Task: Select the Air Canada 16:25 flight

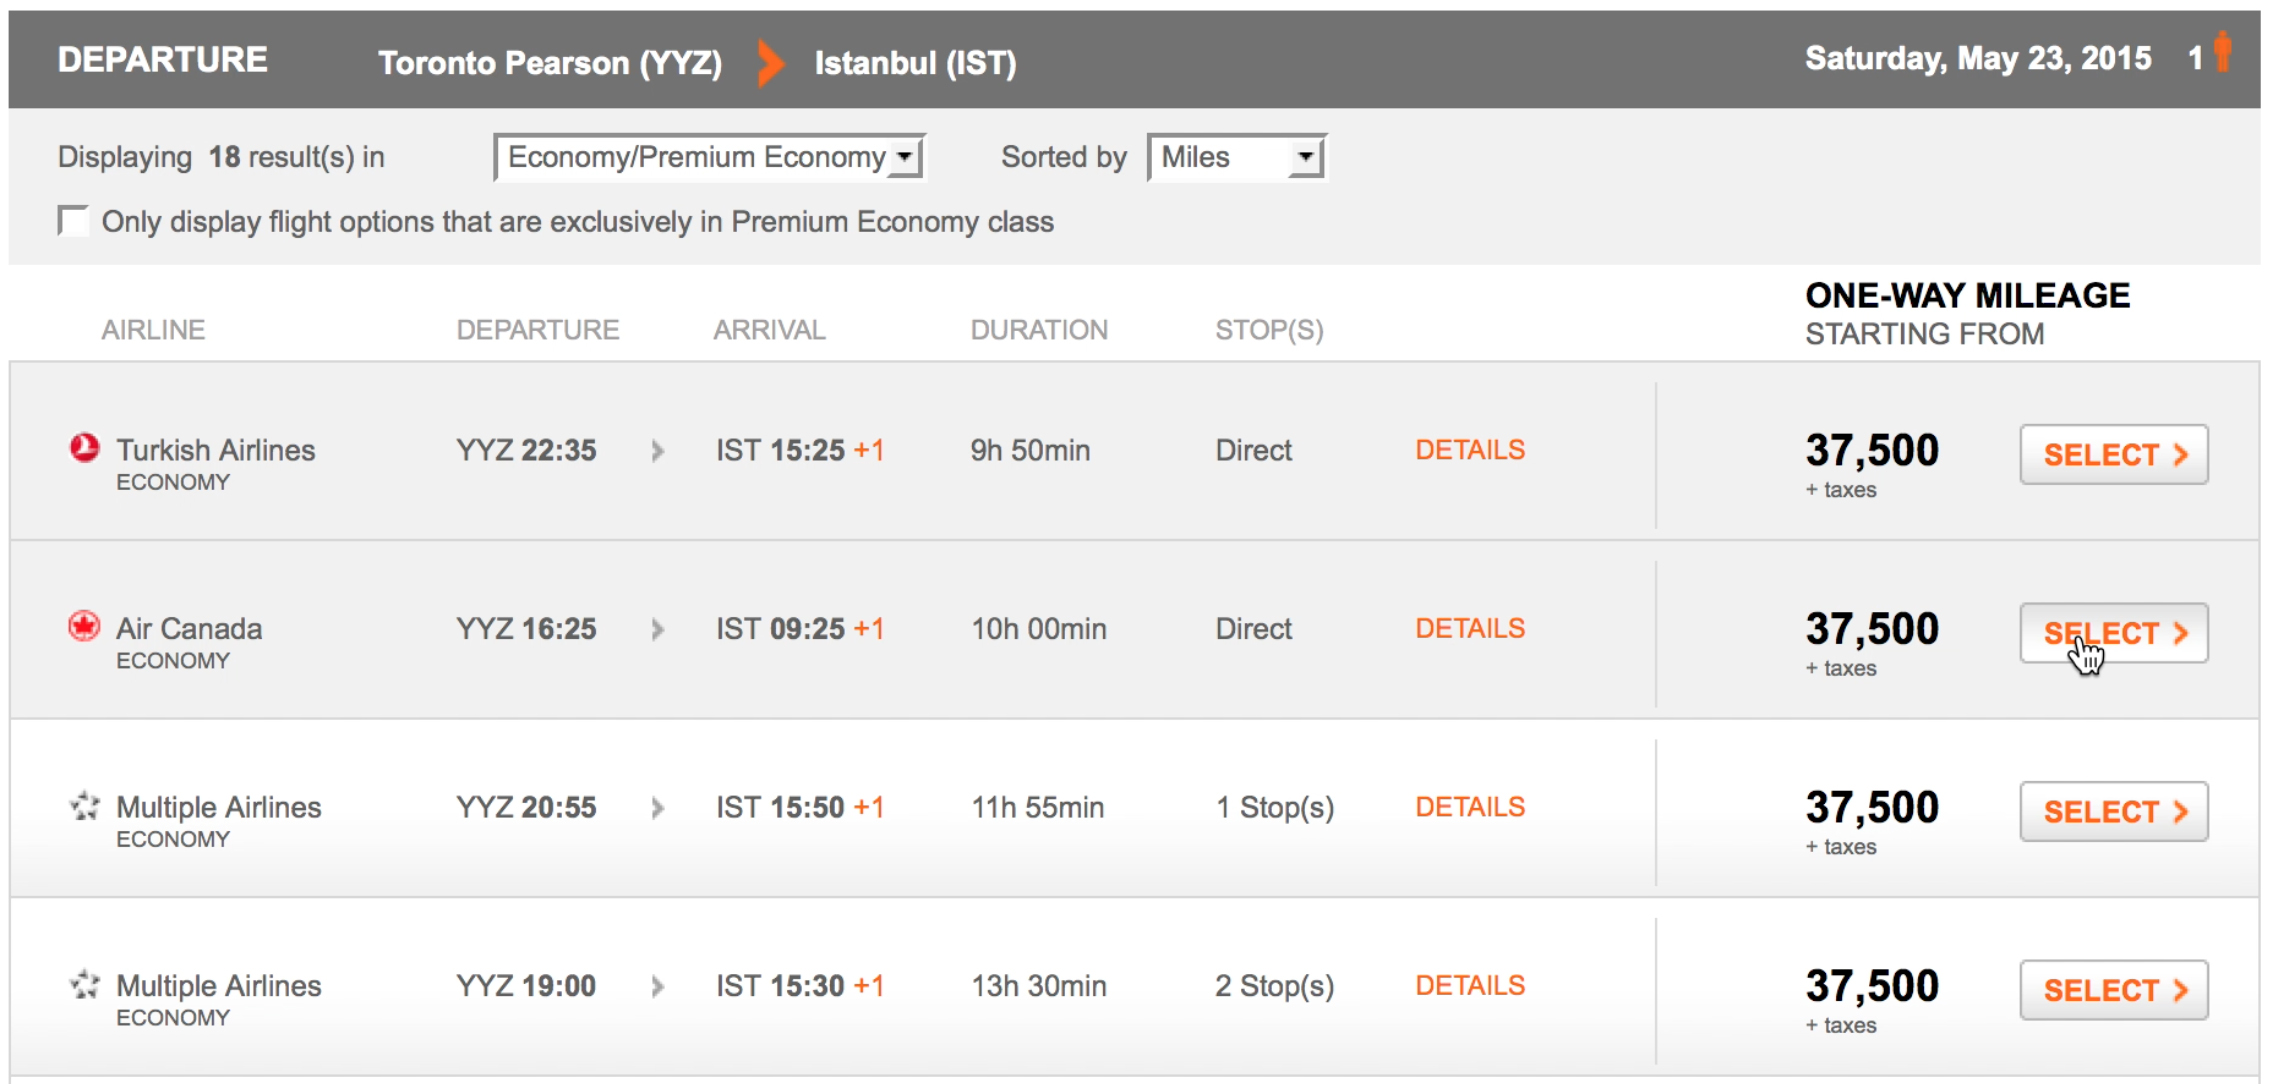Action: (x=2114, y=633)
